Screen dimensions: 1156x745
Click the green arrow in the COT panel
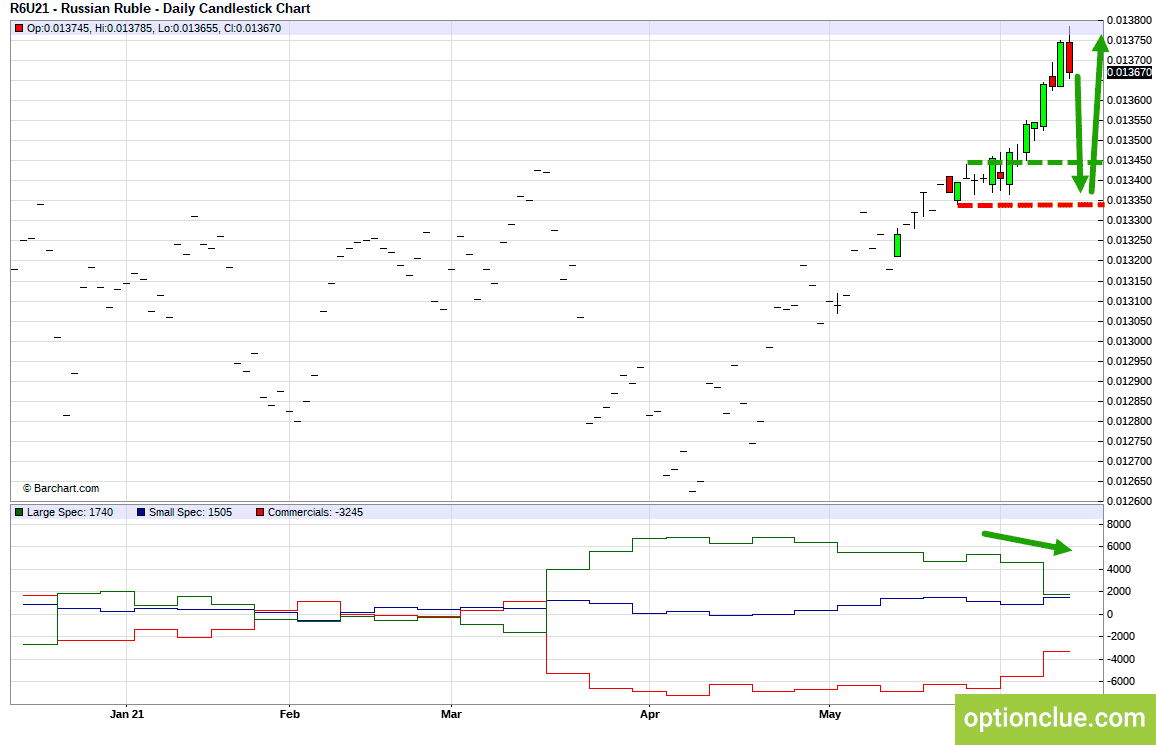[x=1027, y=542]
